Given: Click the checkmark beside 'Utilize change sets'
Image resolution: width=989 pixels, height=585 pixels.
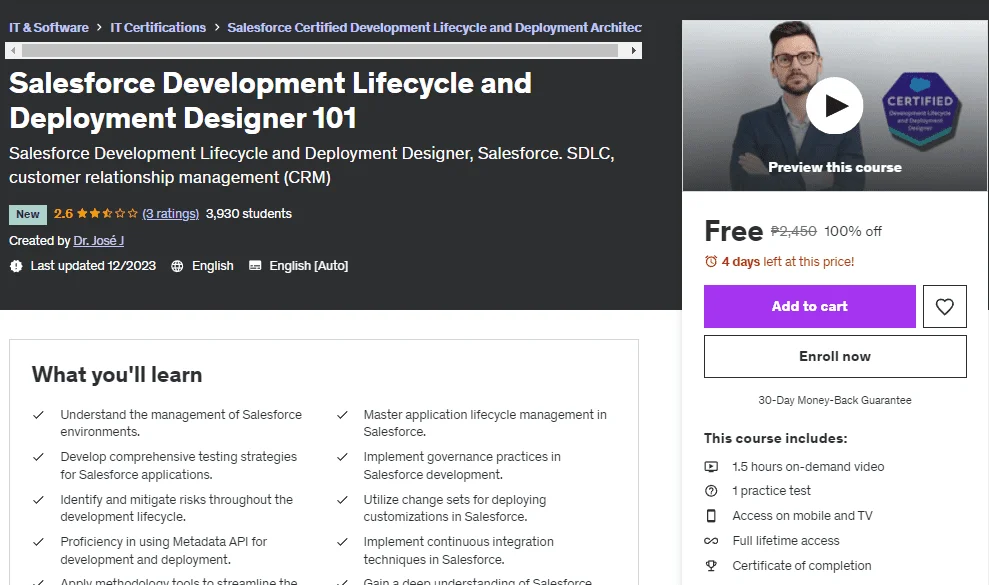Looking at the screenshot, I should coord(342,500).
